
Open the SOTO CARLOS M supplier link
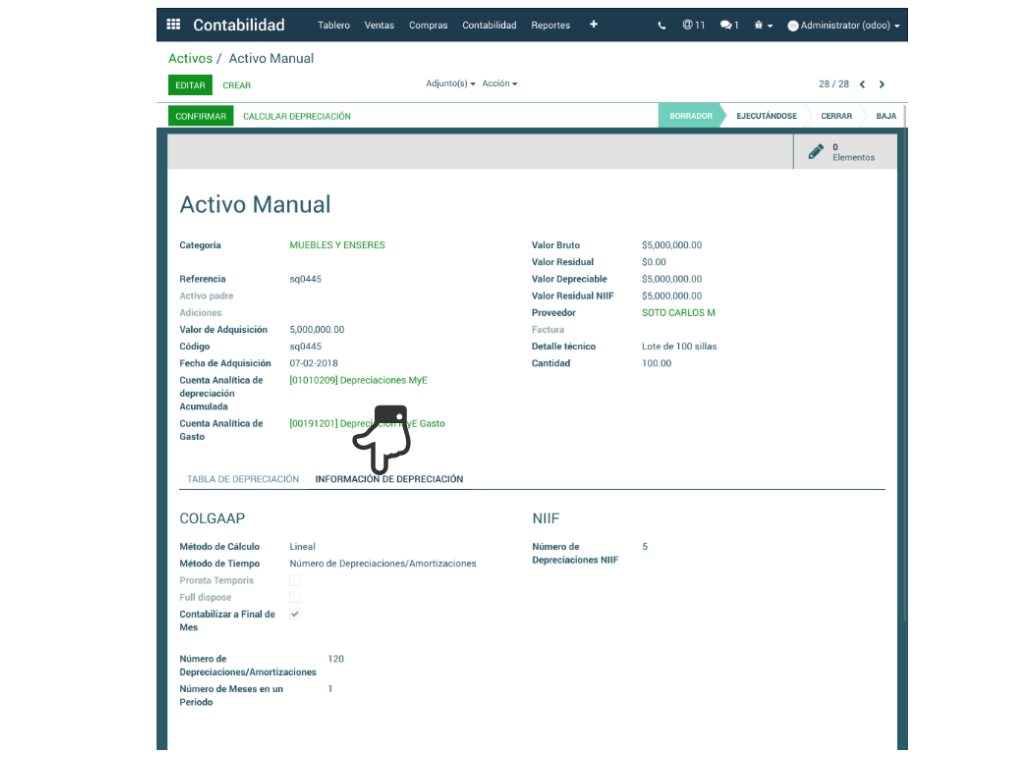(678, 313)
